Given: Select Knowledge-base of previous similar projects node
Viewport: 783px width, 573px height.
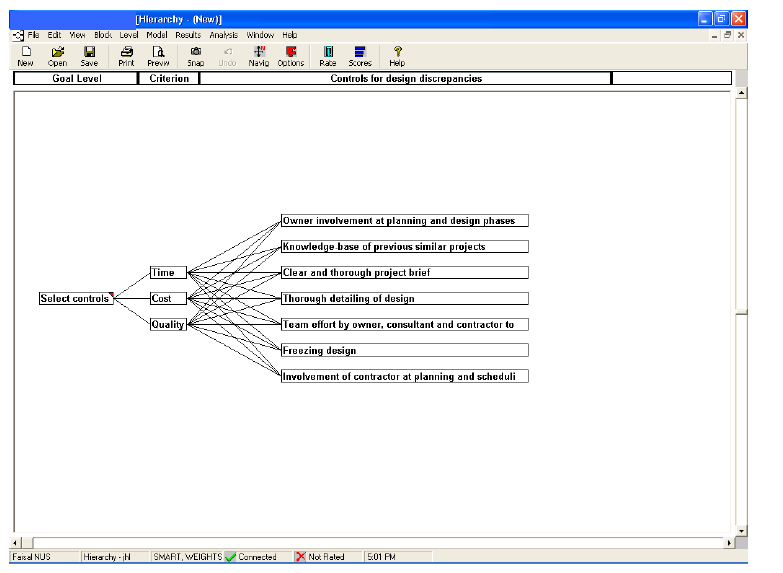Looking at the screenshot, I should [x=404, y=247].
